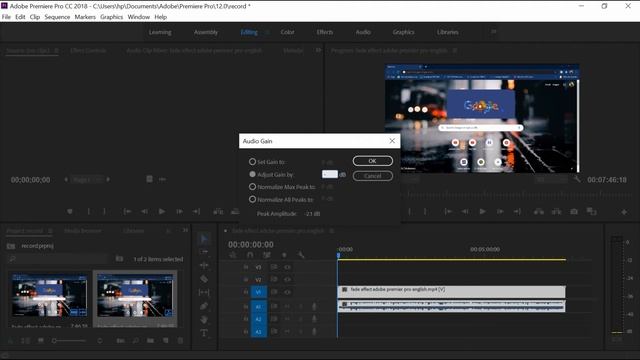Screen dimensions: 640x360
Task: Create new item in Project panel
Action: 166,340
